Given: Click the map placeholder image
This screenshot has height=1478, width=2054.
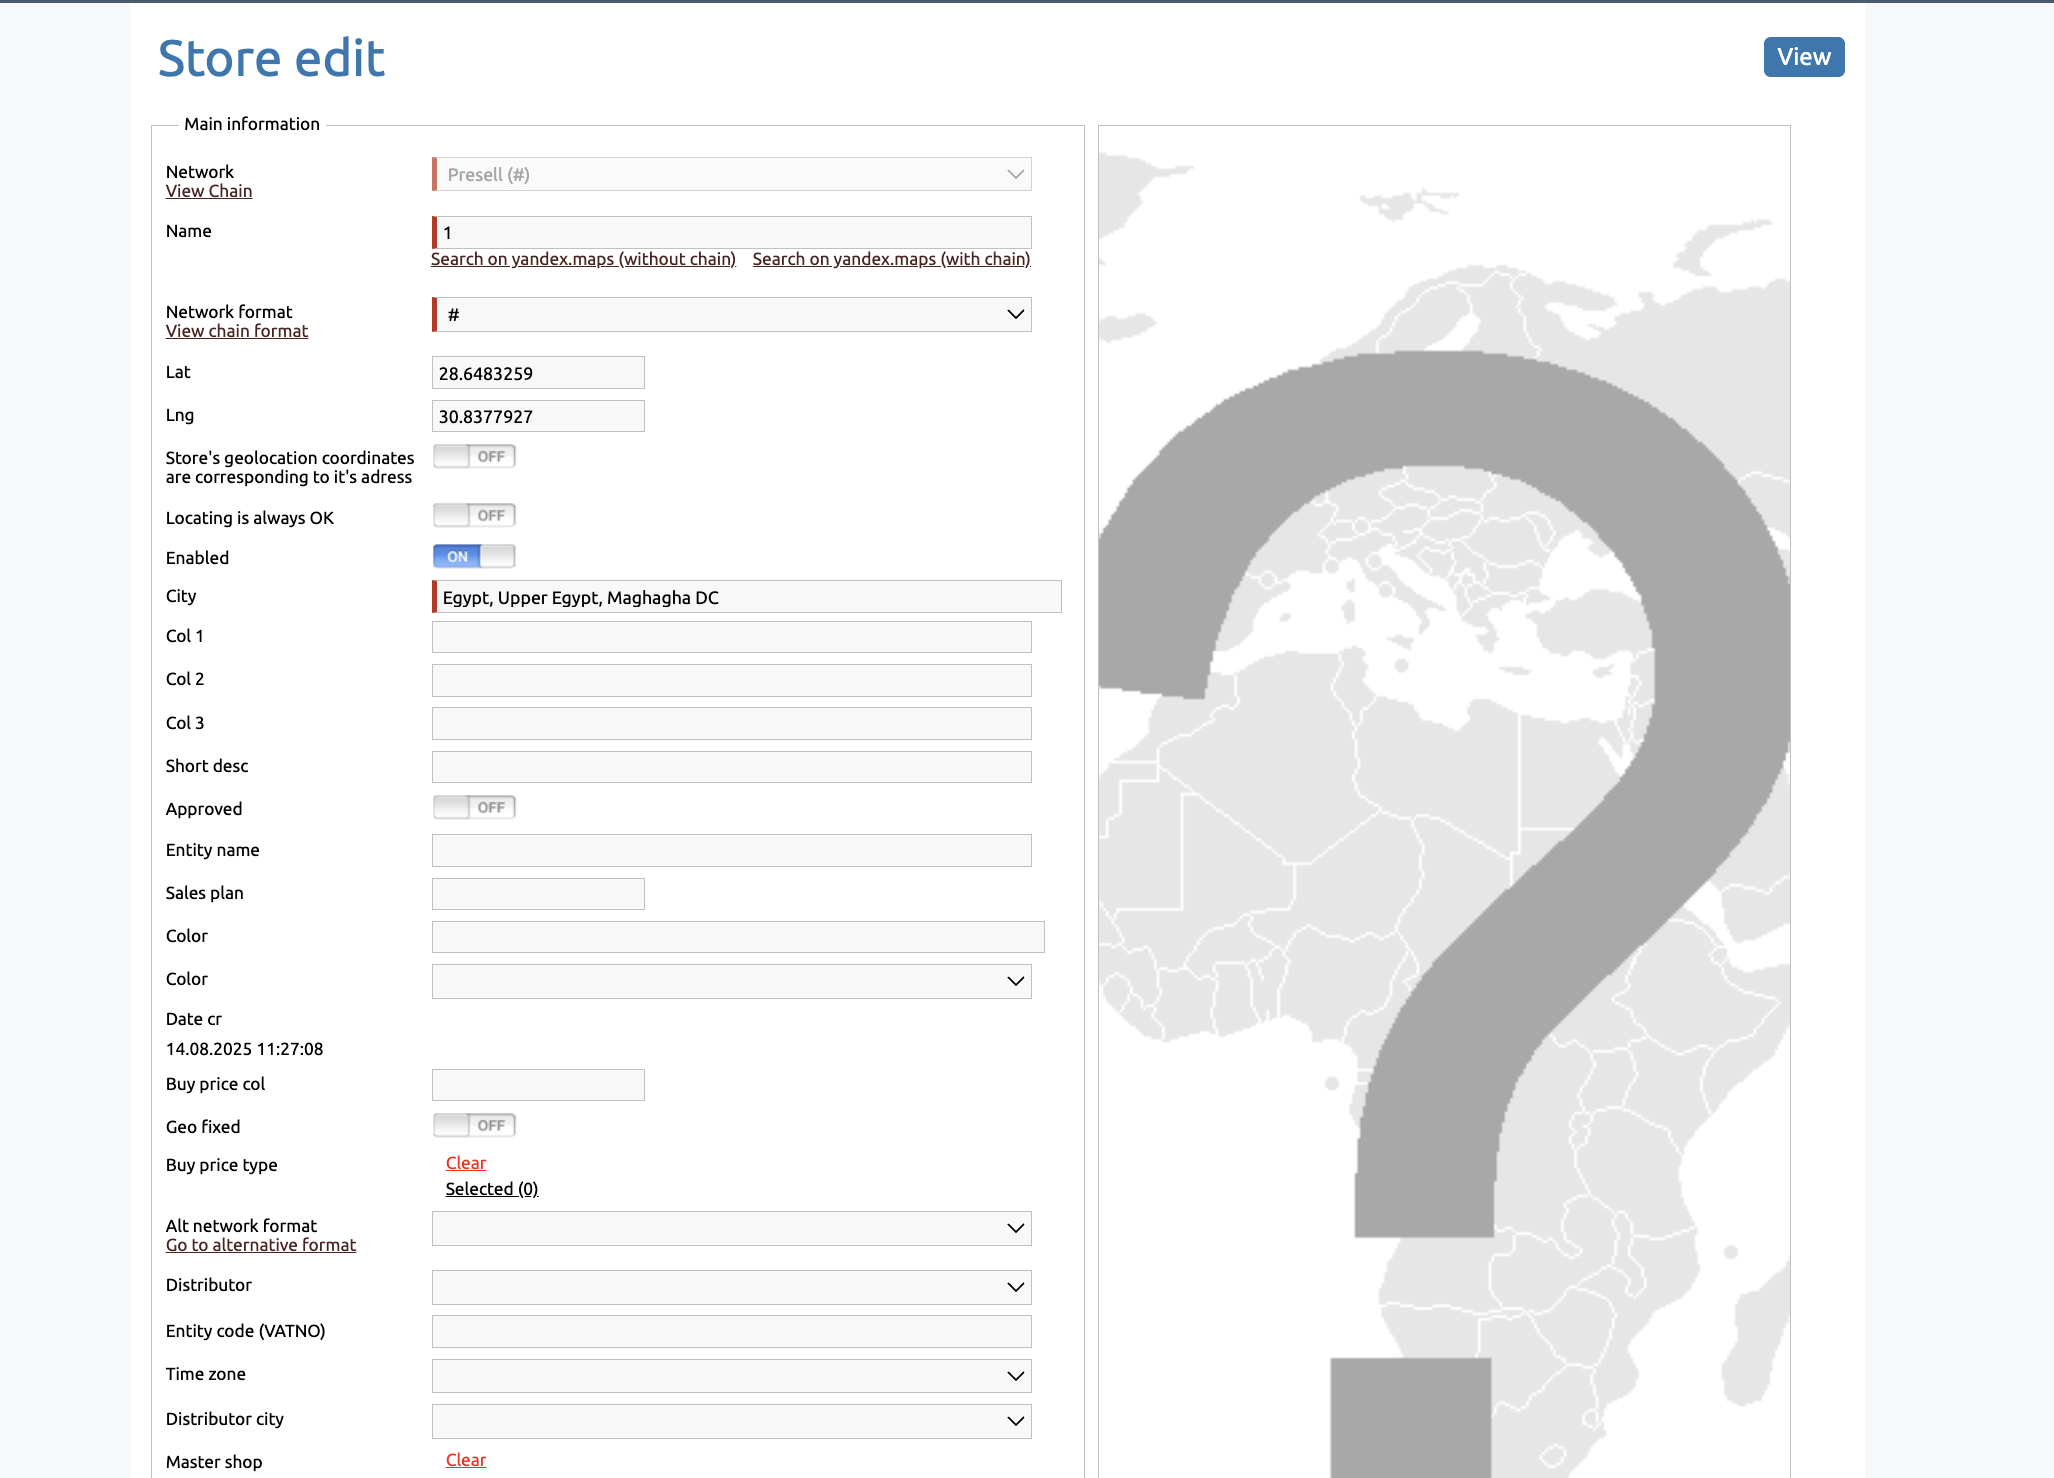Looking at the screenshot, I should [x=1443, y=800].
